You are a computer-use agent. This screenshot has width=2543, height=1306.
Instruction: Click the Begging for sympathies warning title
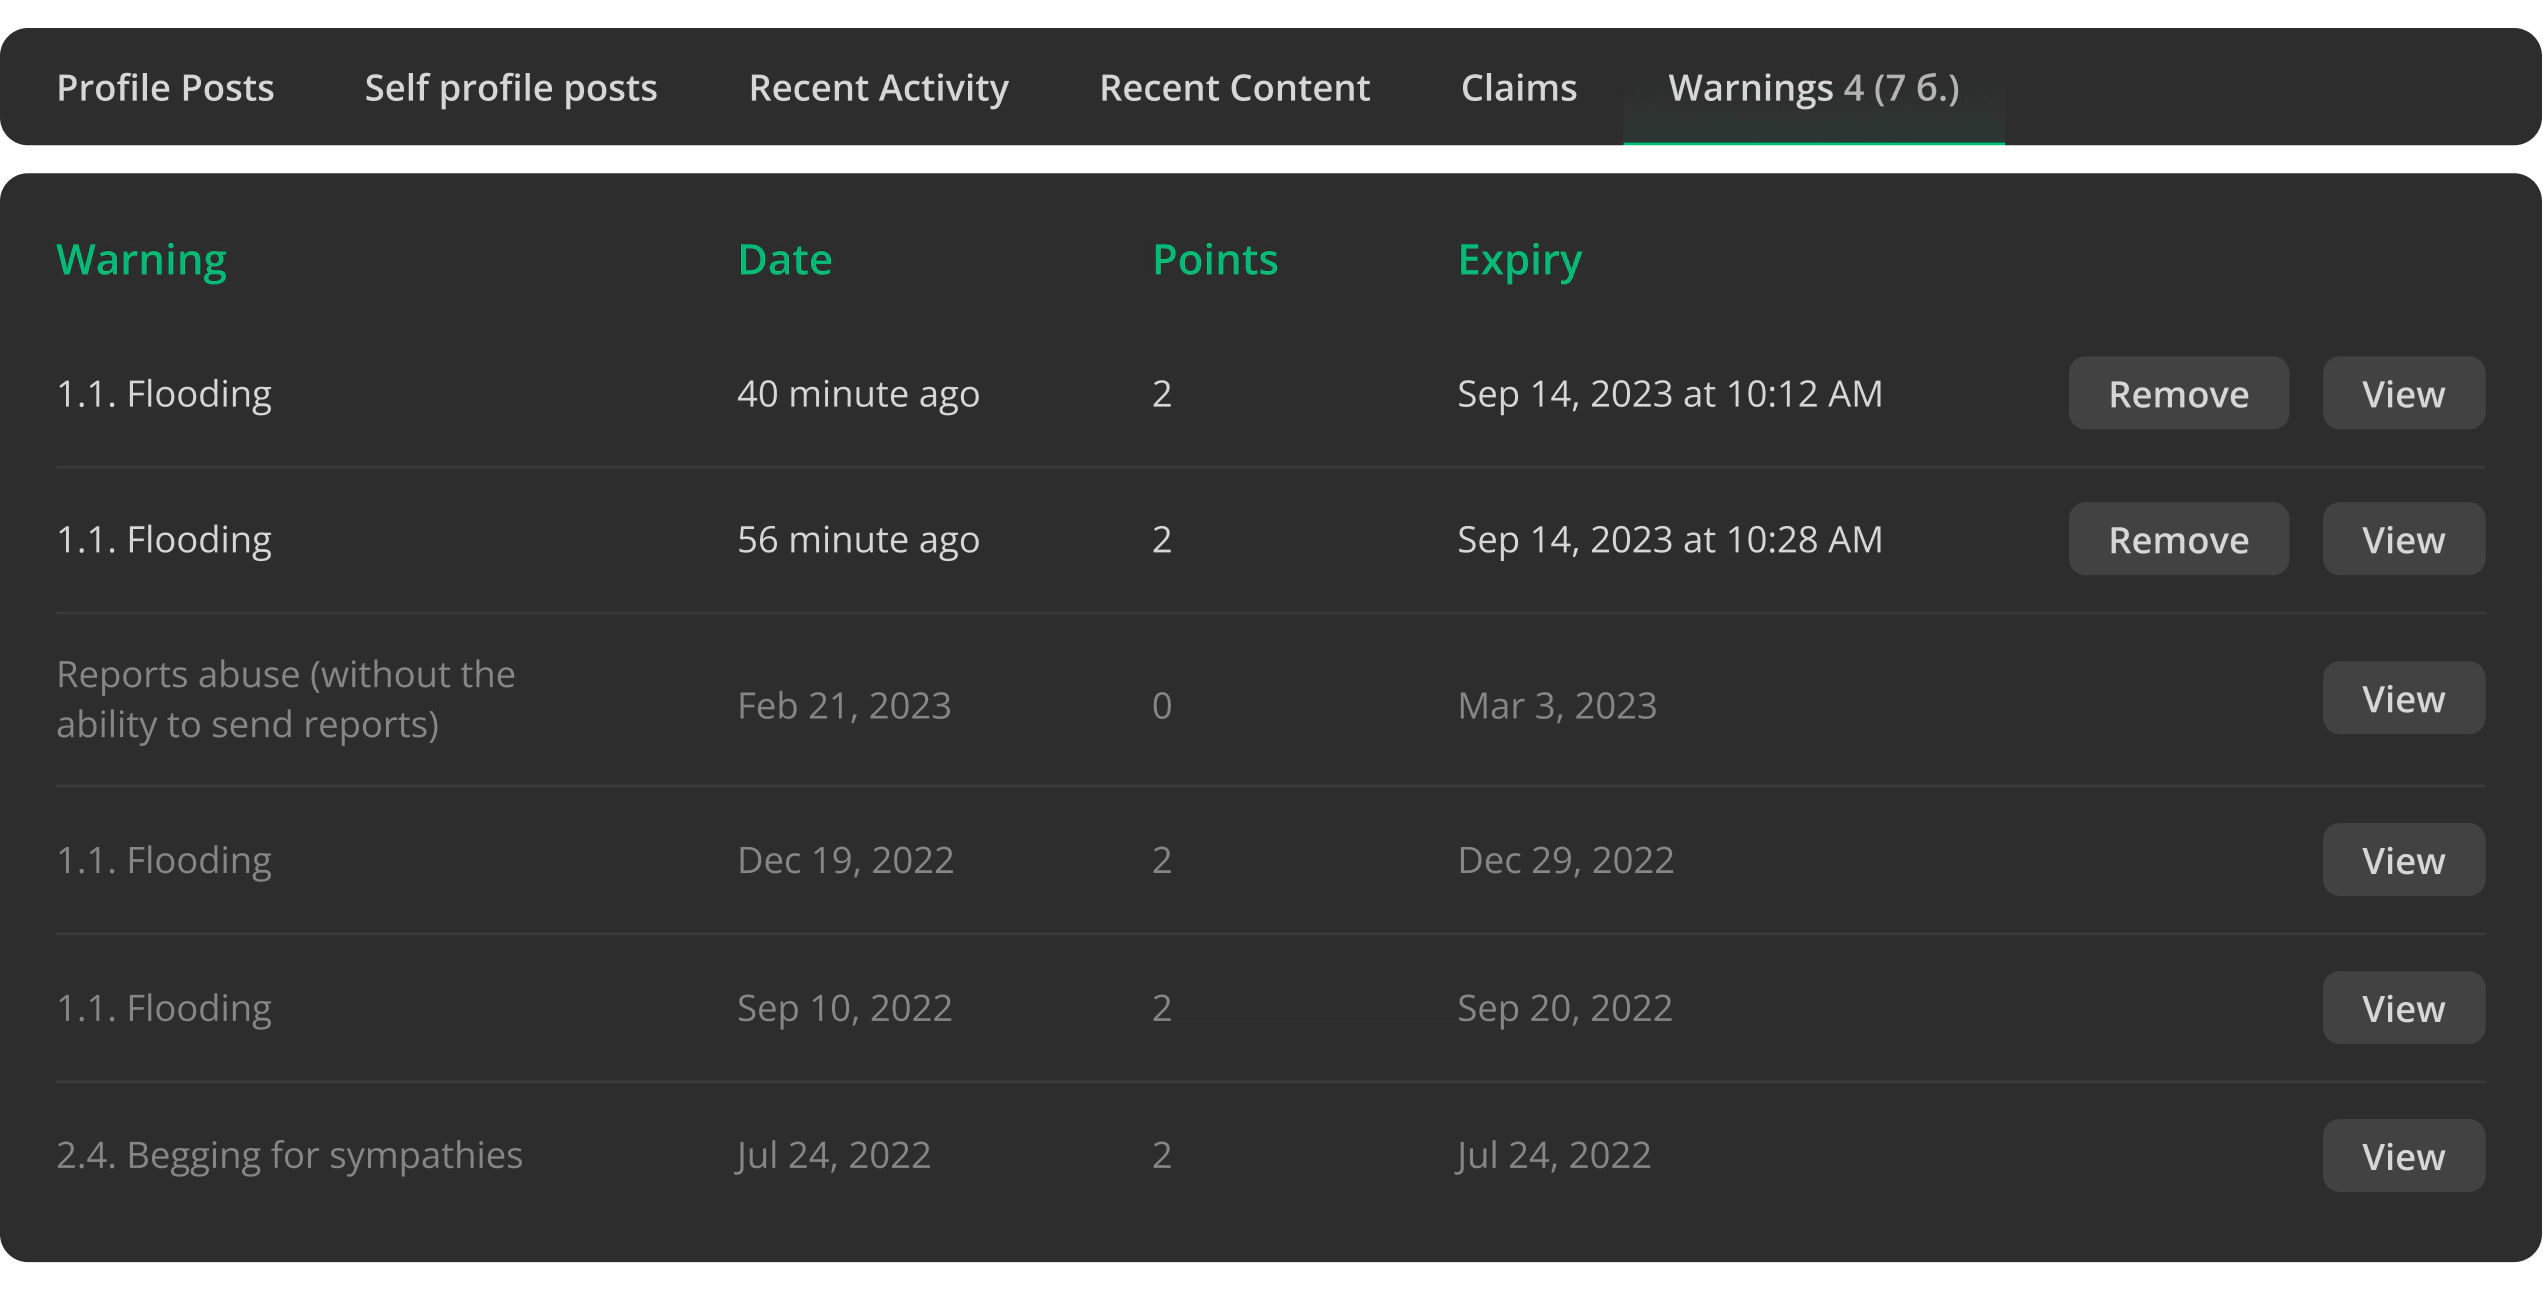coord(289,1156)
